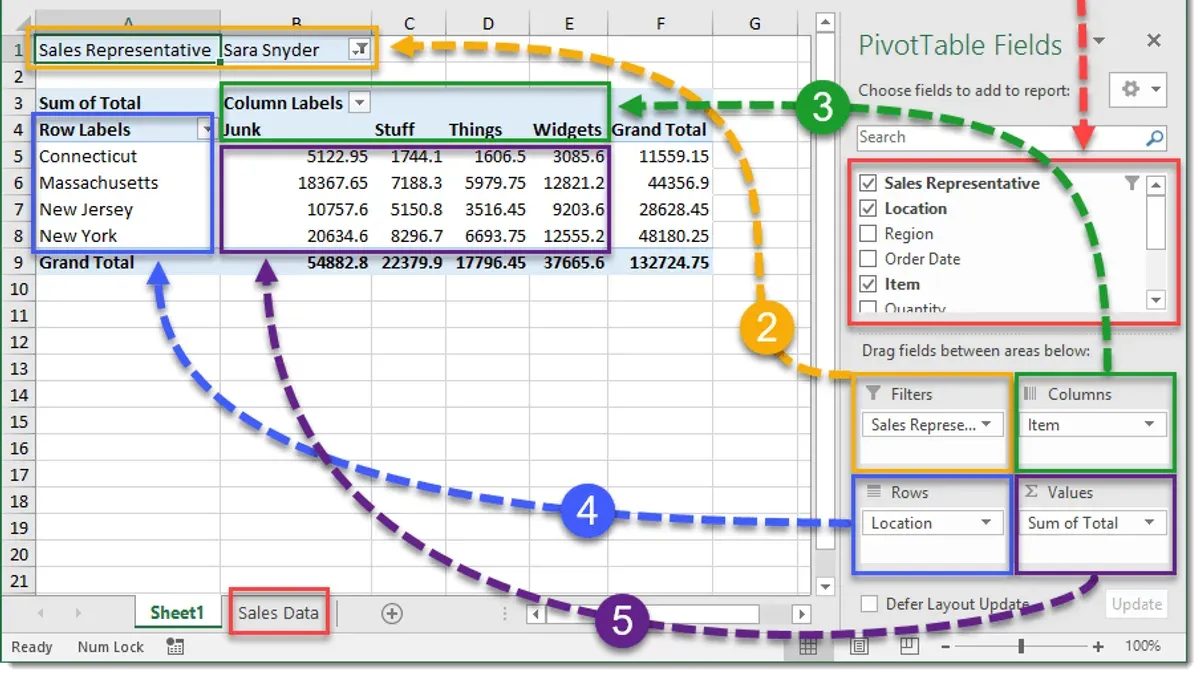Open the Location dropdown in Rows area
1200x675 pixels.
click(986, 523)
